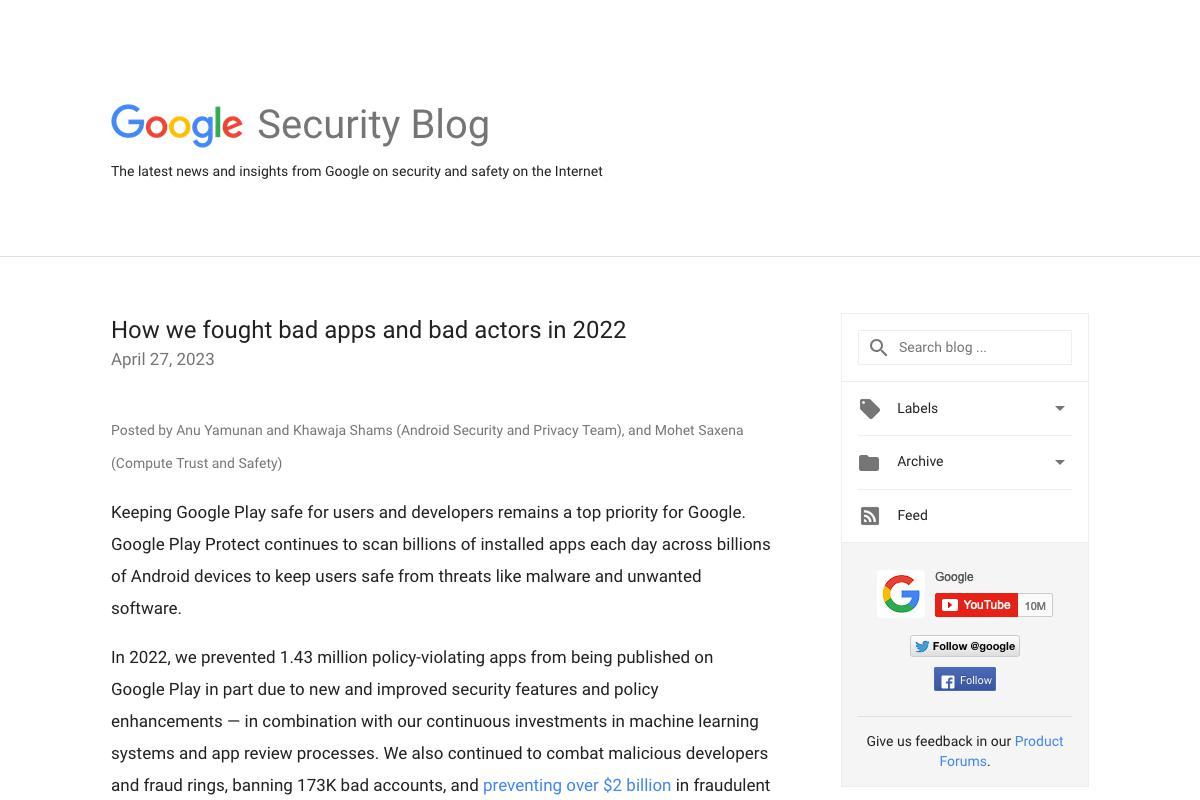This screenshot has width=1200, height=800.
Task: Expand the Archive dropdown arrow
Action: click(1060, 462)
